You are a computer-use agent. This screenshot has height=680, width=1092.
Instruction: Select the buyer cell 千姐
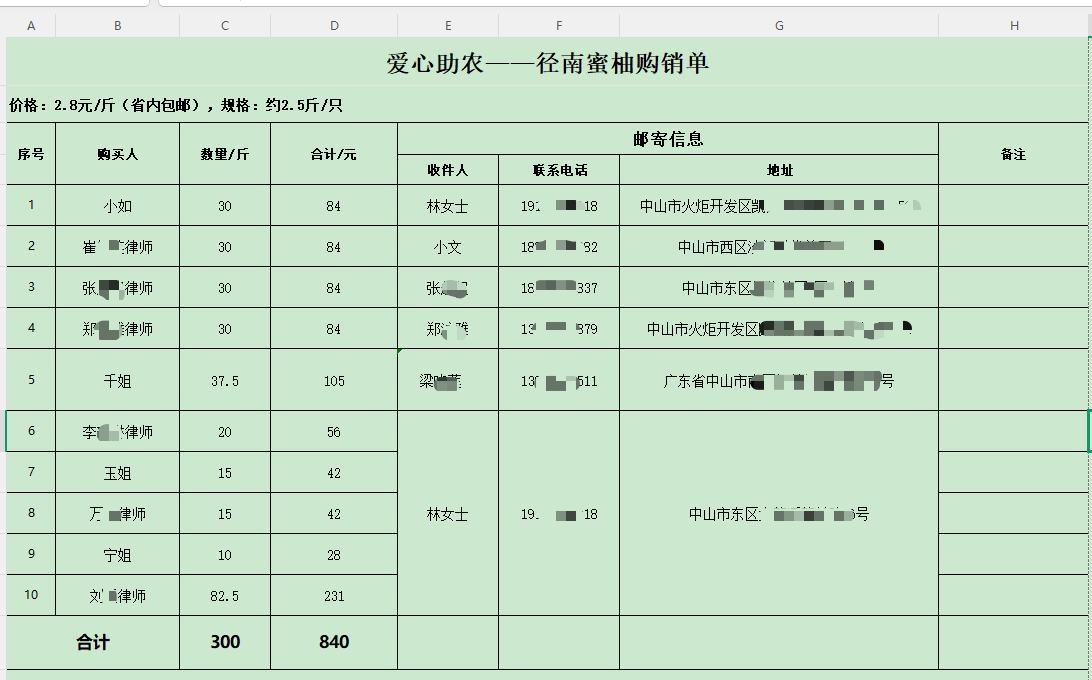click(117, 380)
